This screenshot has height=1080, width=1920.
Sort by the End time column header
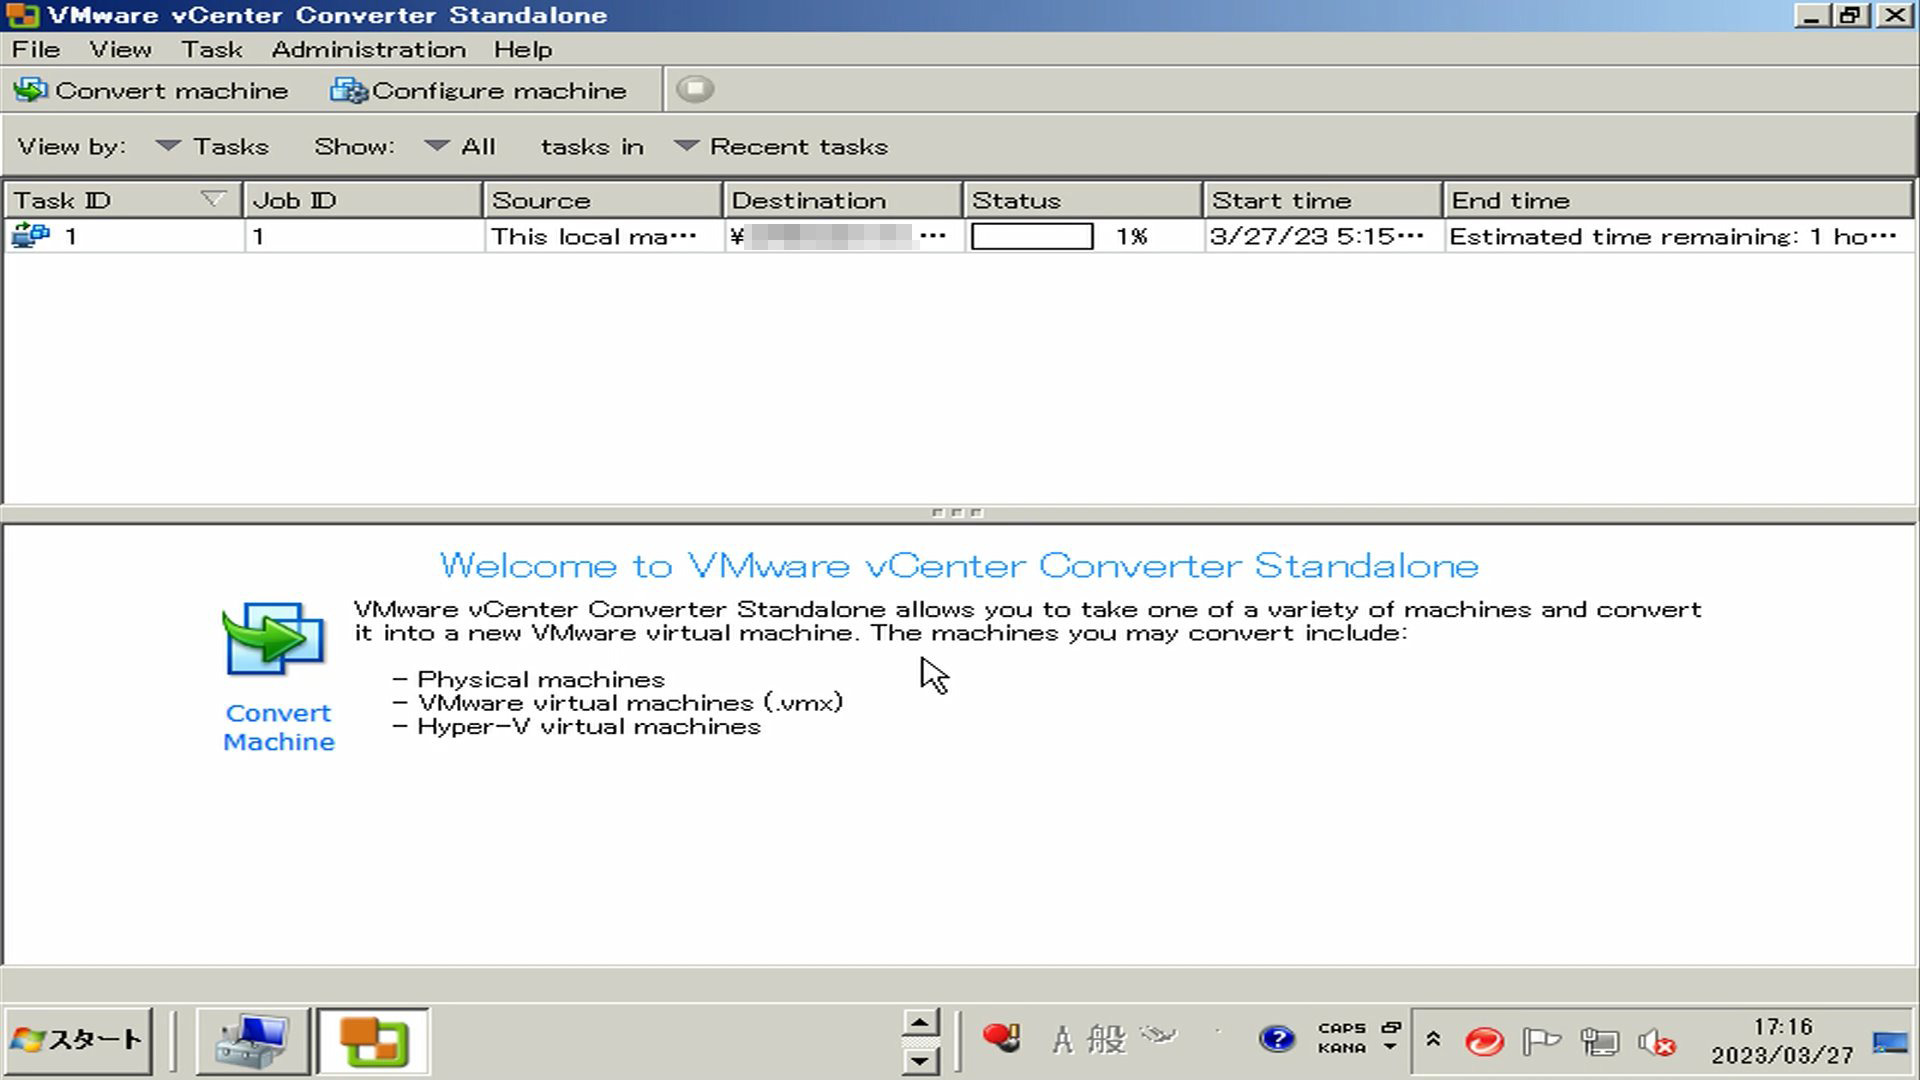pos(1679,200)
